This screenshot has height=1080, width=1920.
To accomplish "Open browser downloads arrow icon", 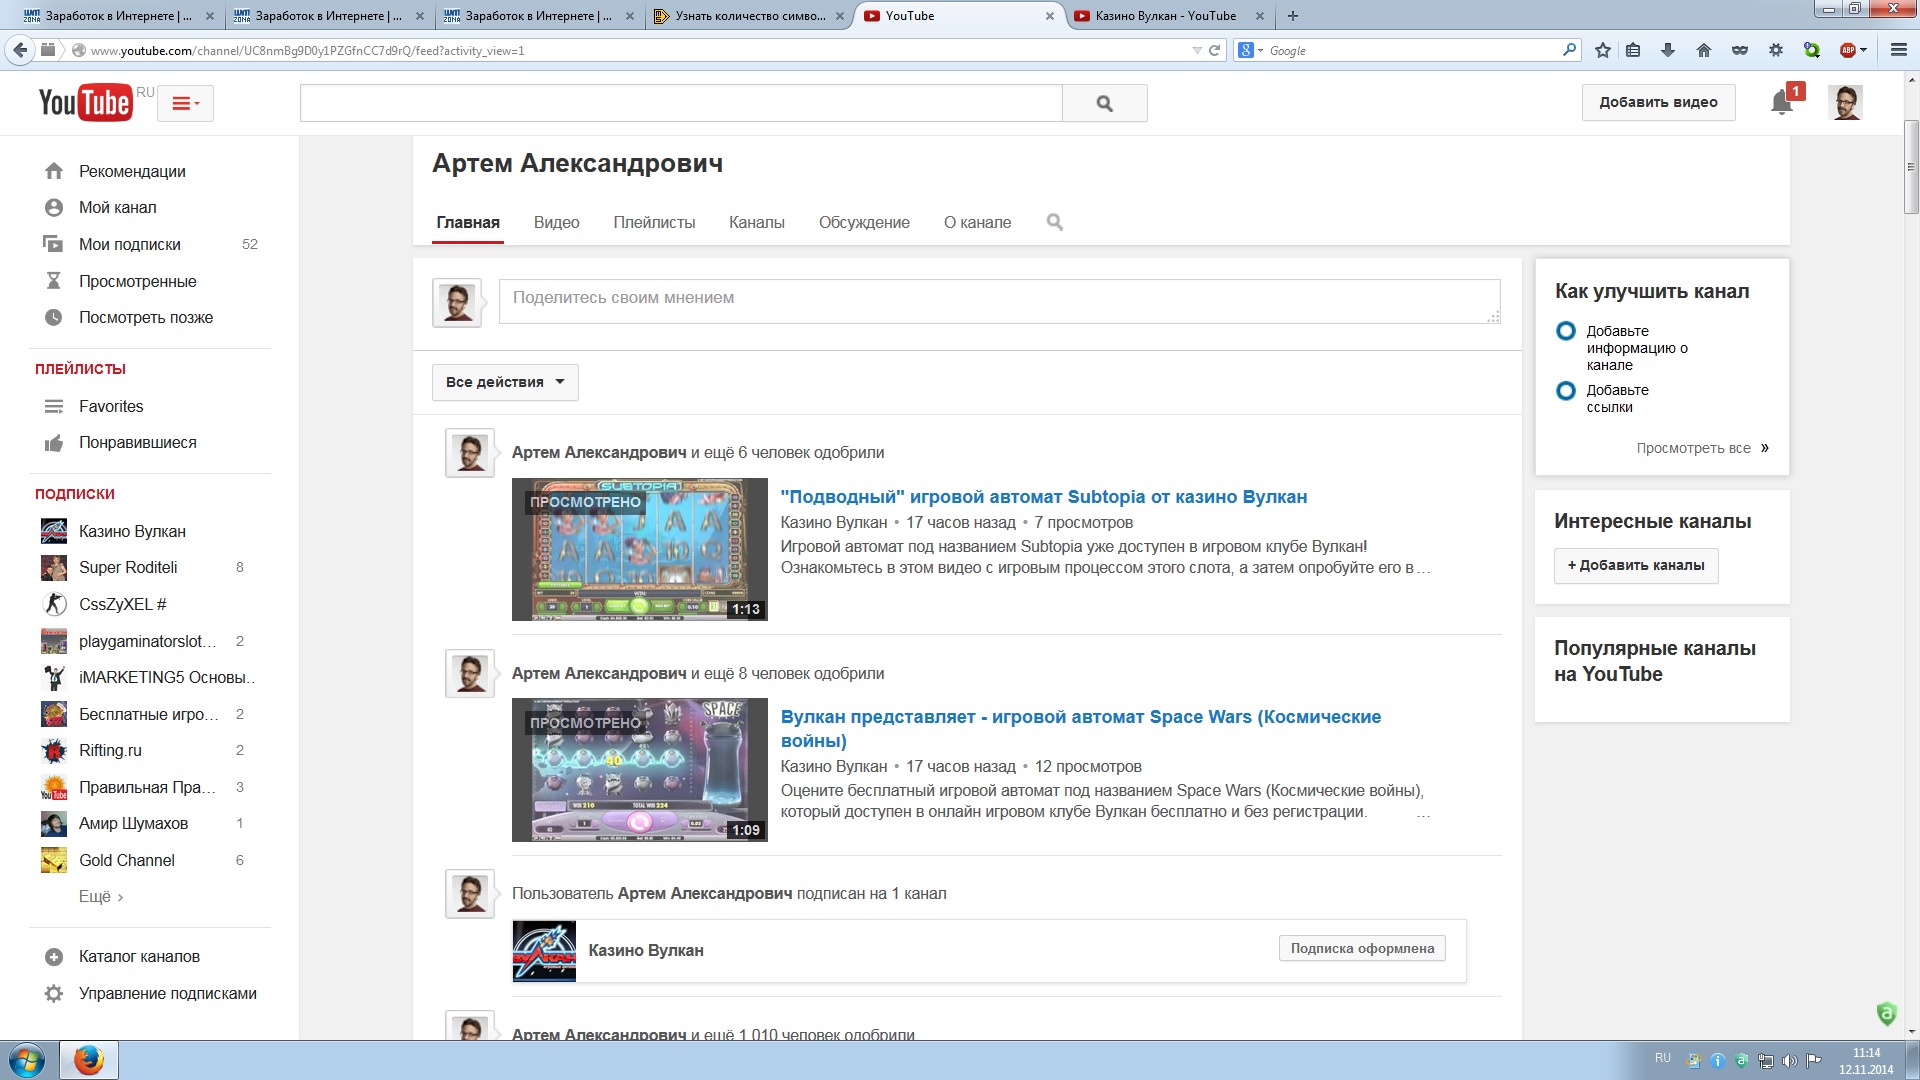I will point(1667,50).
